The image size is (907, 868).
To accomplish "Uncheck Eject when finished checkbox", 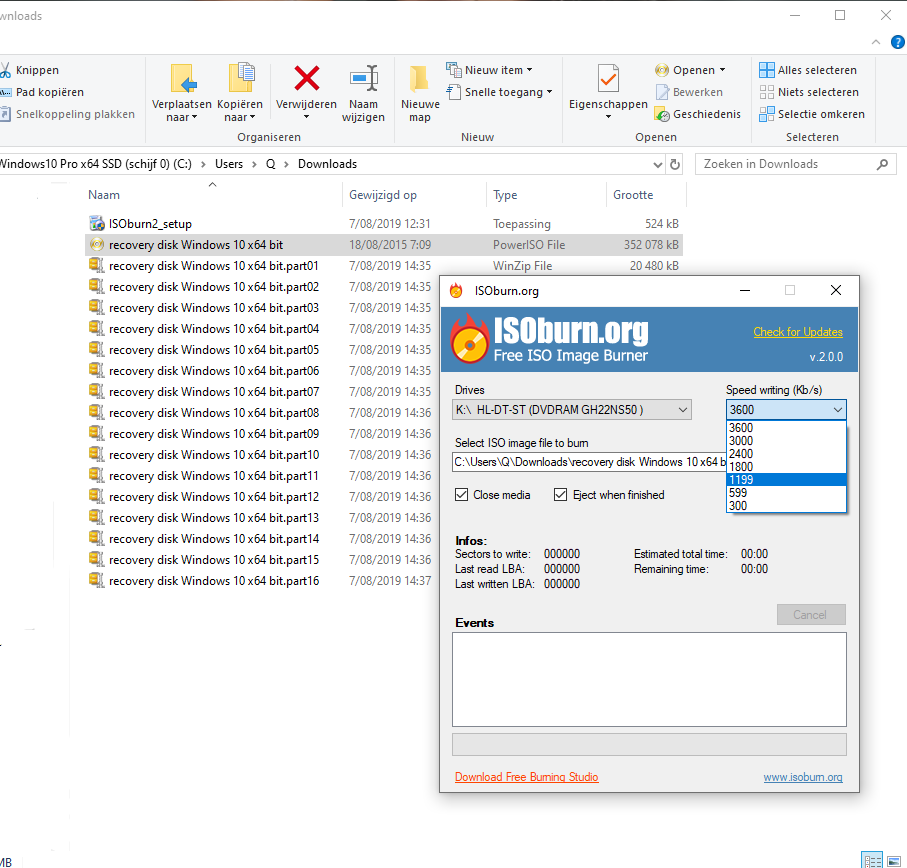I will pos(561,495).
